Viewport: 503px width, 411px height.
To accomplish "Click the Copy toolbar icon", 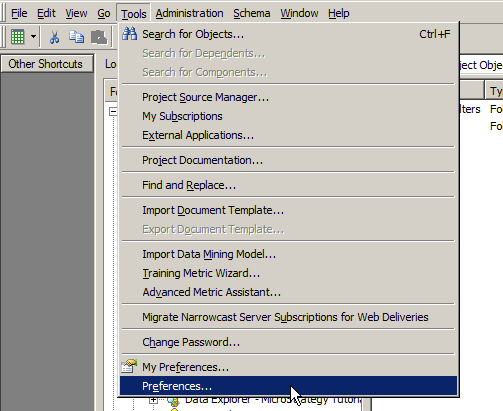I will pos(76,37).
